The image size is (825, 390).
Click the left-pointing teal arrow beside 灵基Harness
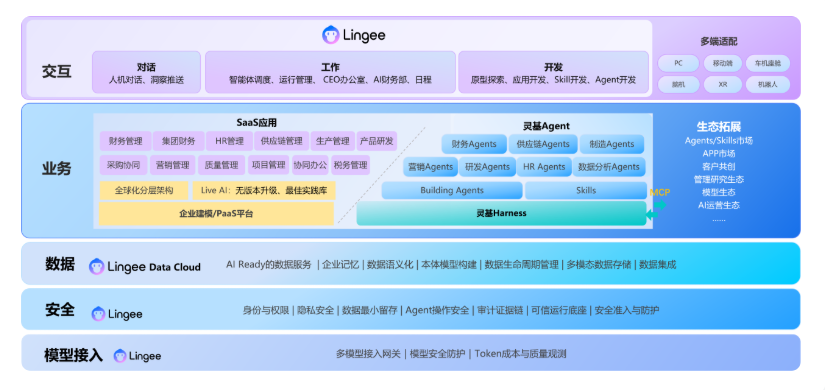point(652,215)
